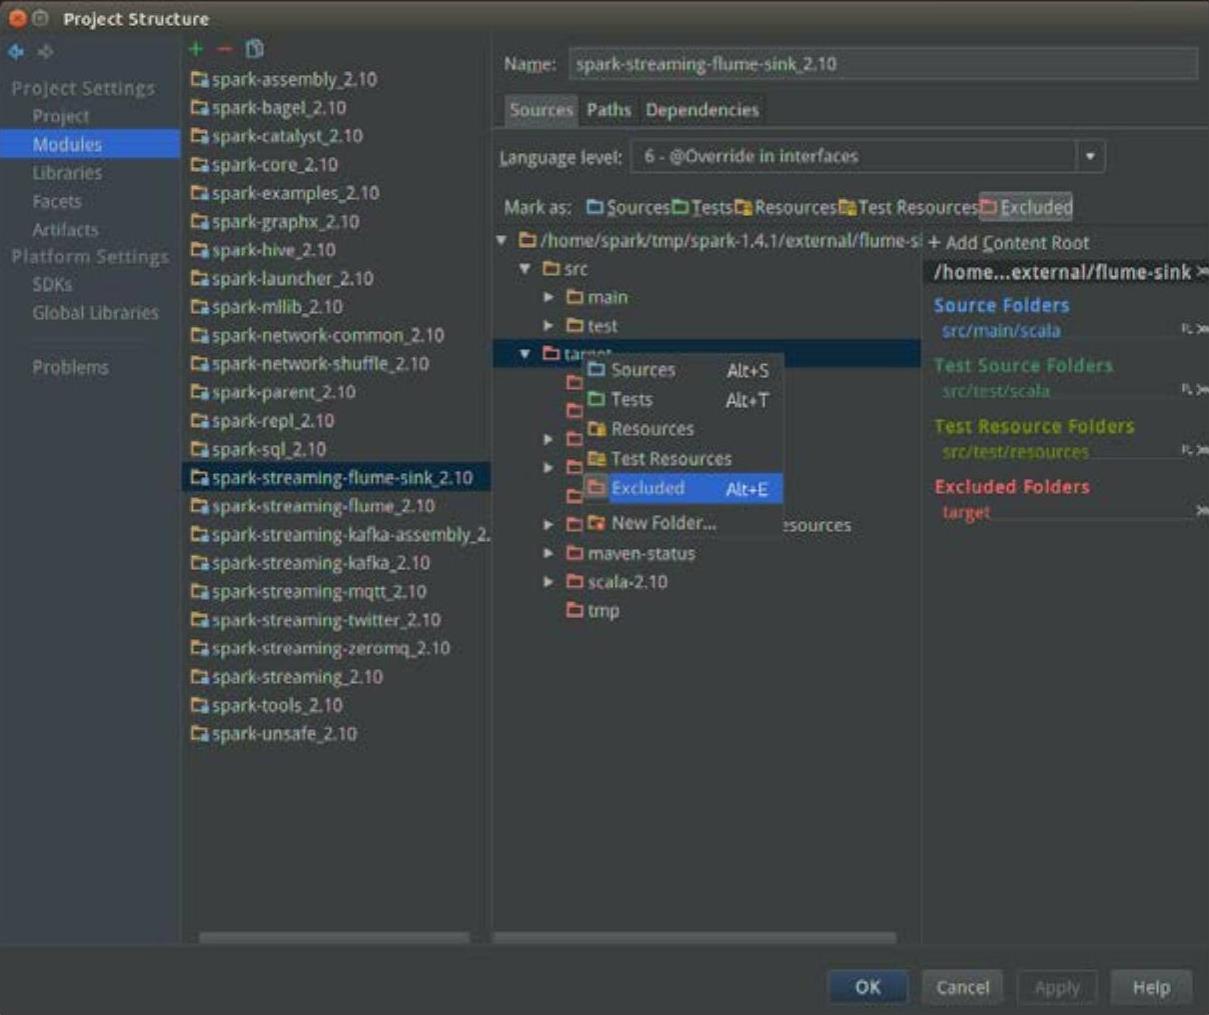Screen dimensions: 1209x1015
Task: Mark as Tests in toolbar
Action: pyautogui.click(x=702, y=207)
